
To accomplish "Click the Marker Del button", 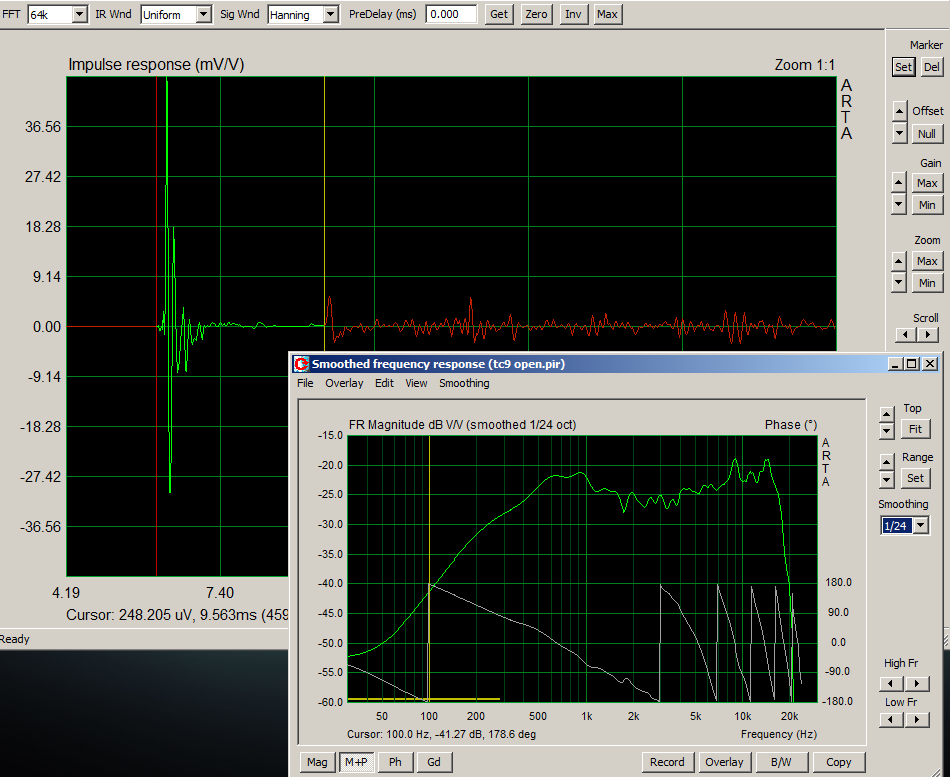I will tap(932, 67).
